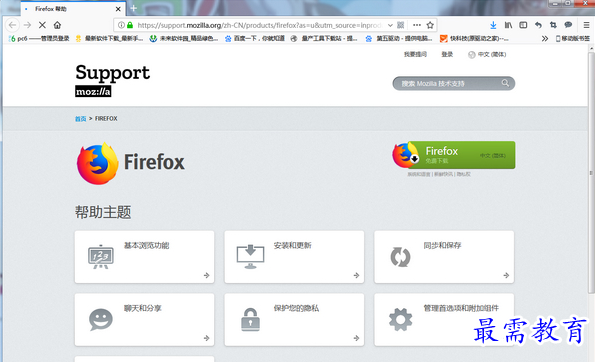Go to the browser home page icon
The width and height of the screenshot is (595, 362).
tap(57, 25)
